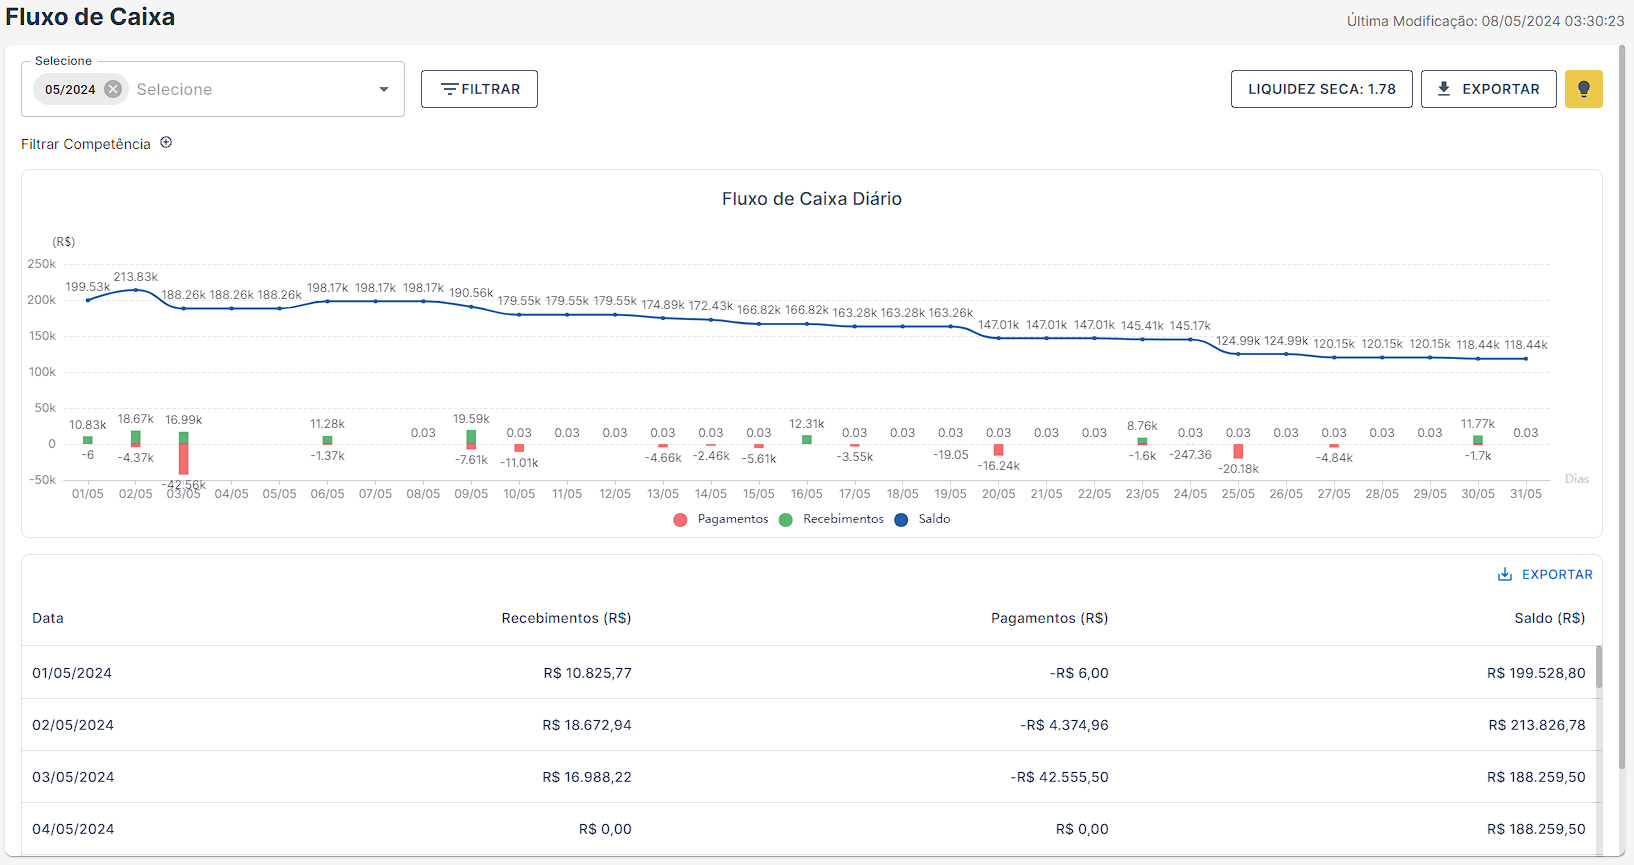Click the table's vertical scrollbar thumb
The image size is (1634, 865).
[1598, 667]
